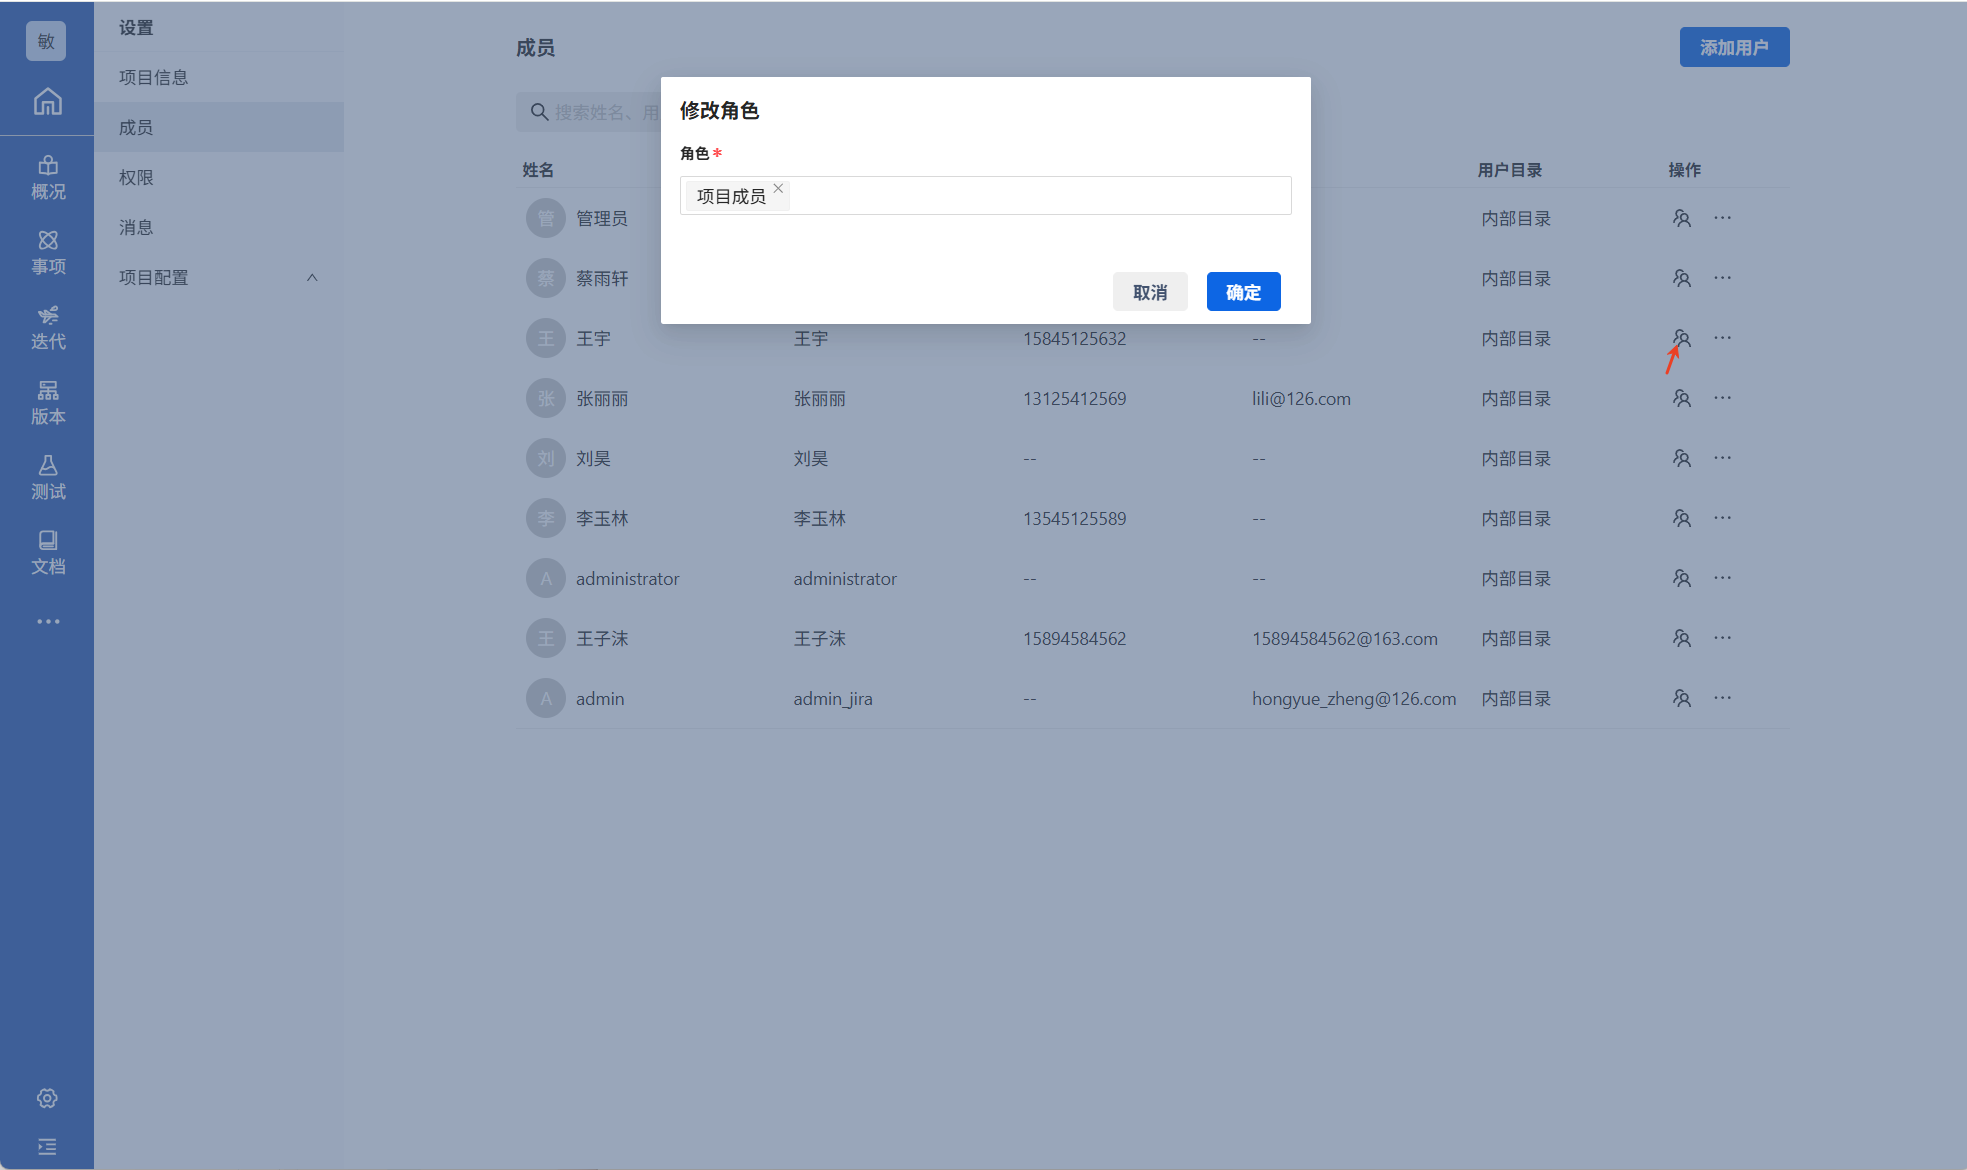Open 文档 documents section

47,552
